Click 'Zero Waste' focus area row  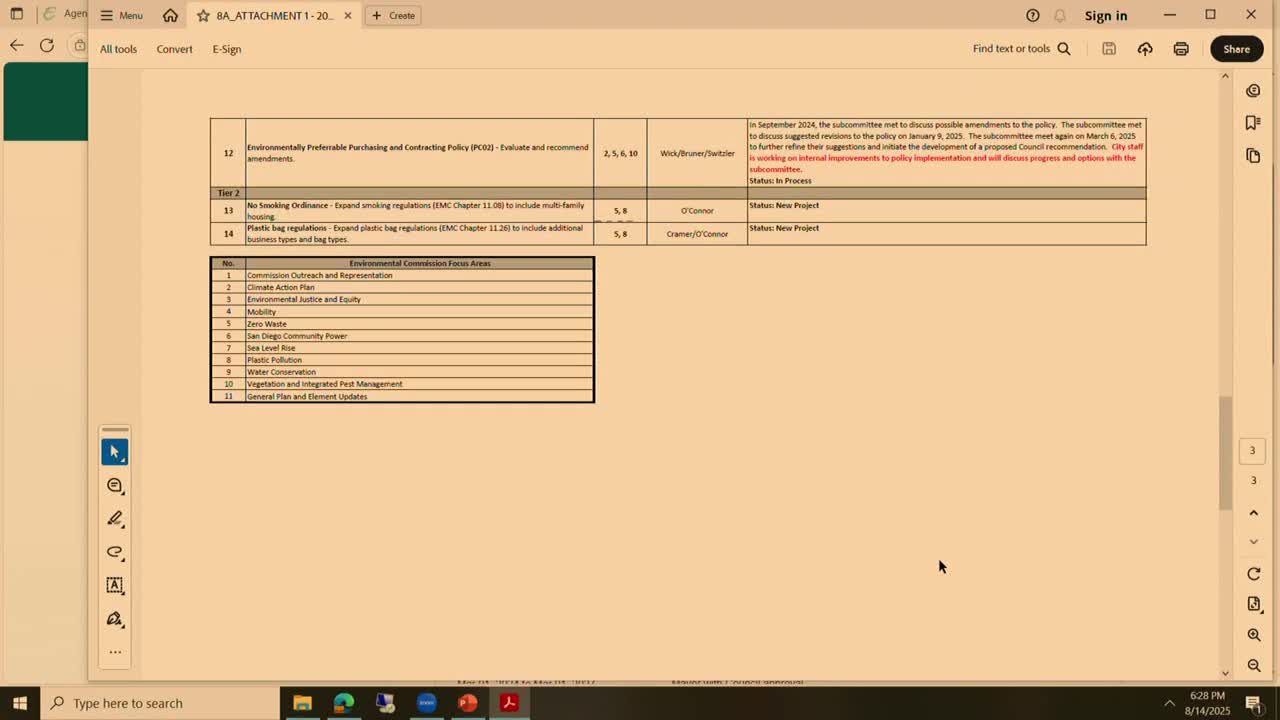coord(402,324)
